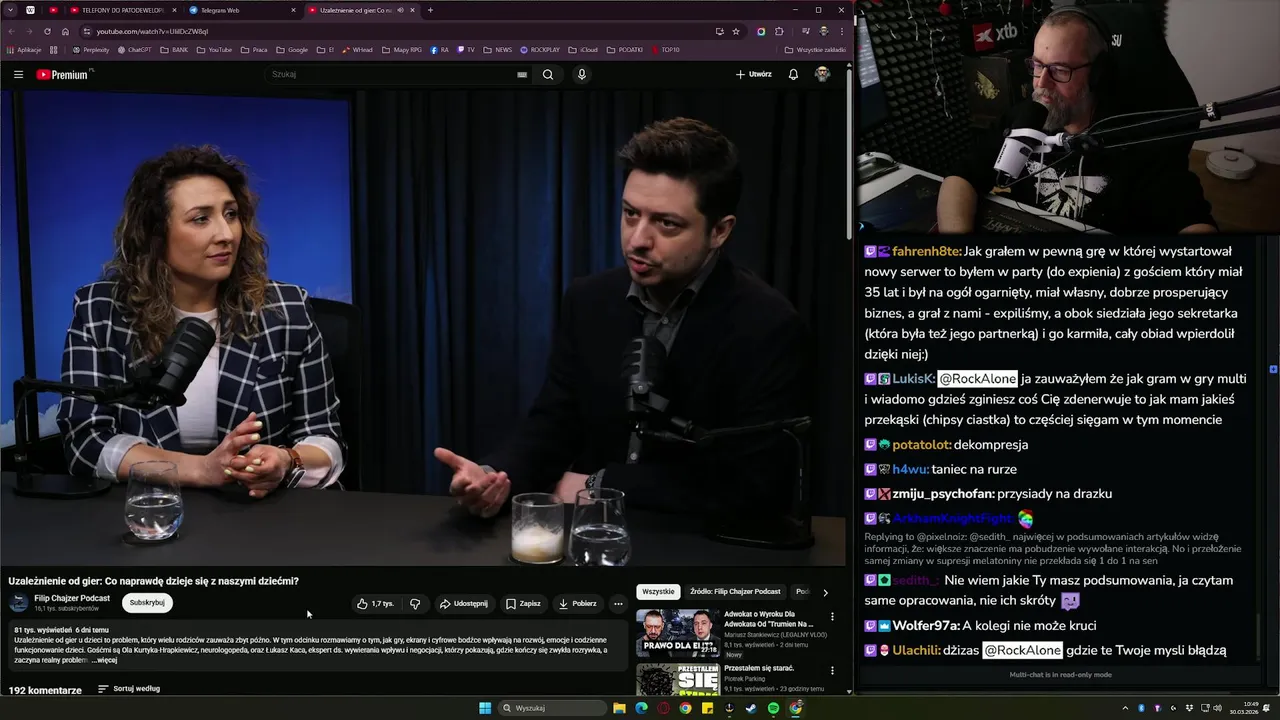Start voice search with microphone icon
1280x720 pixels.
point(581,74)
